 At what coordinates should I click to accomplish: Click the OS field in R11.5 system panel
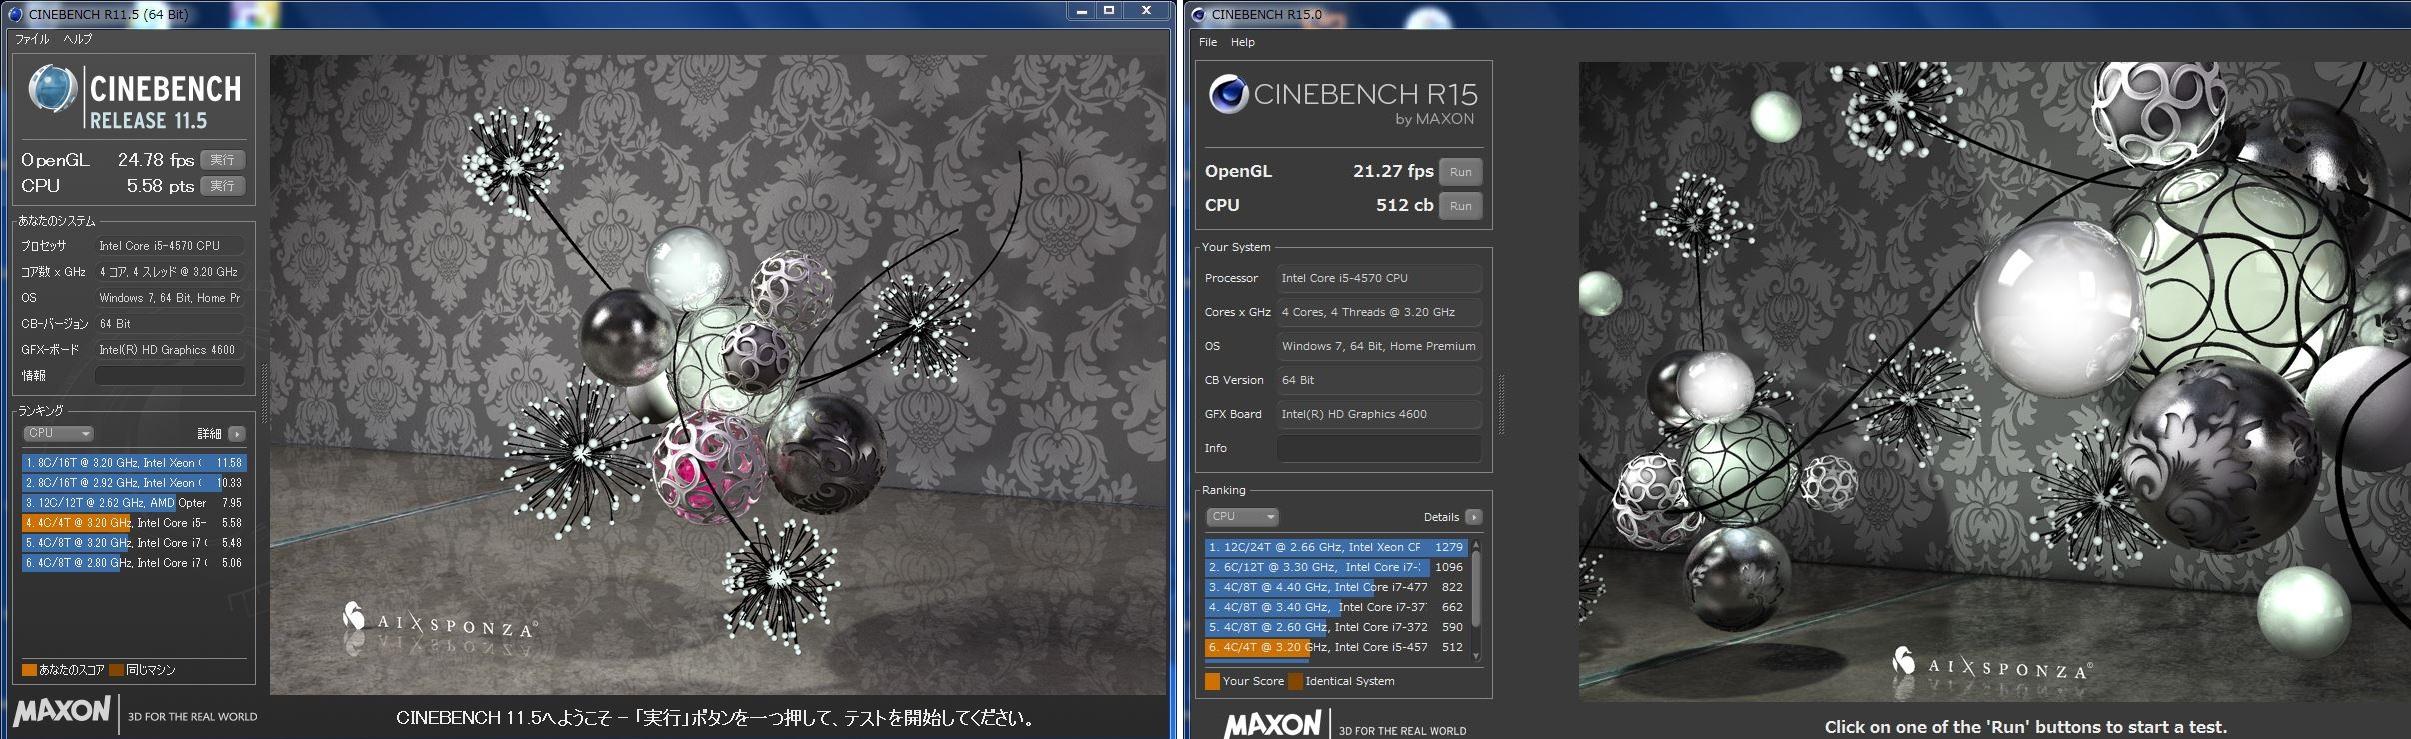click(170, 298)
